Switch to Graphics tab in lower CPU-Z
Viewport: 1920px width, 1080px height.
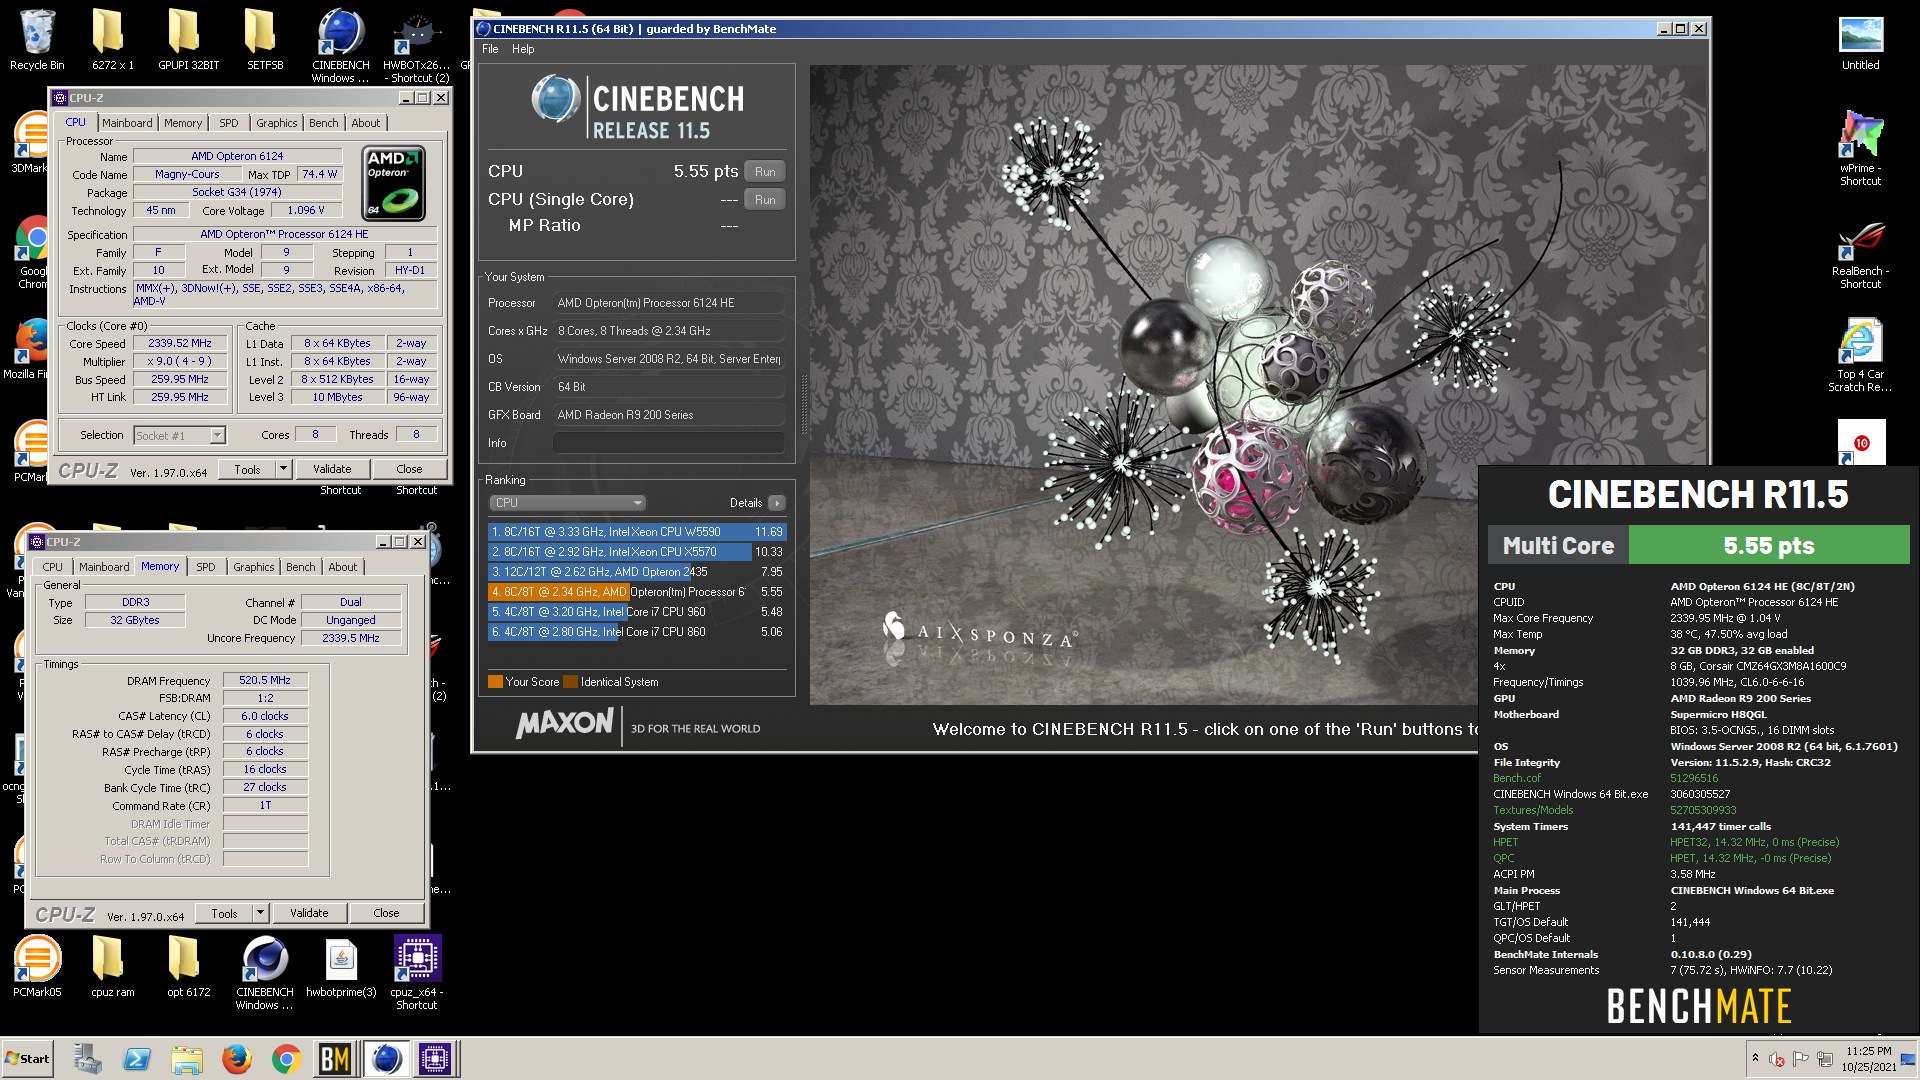click(253, 567)
